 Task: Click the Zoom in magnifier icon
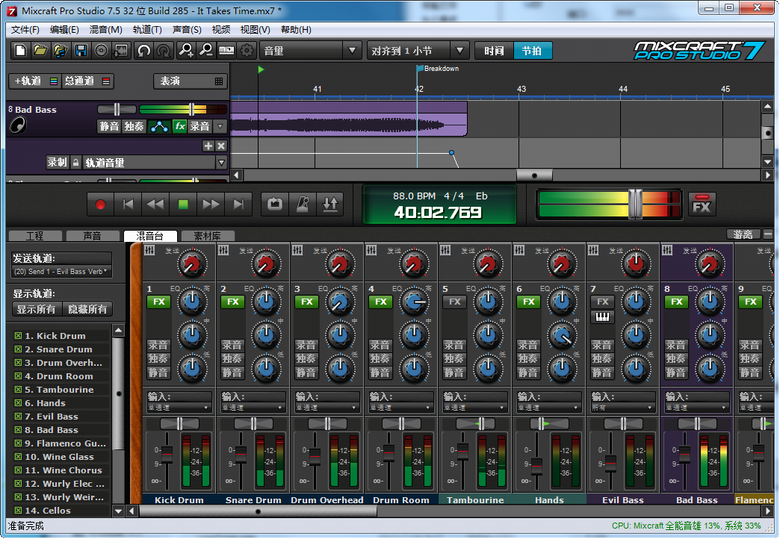[187, 50]
